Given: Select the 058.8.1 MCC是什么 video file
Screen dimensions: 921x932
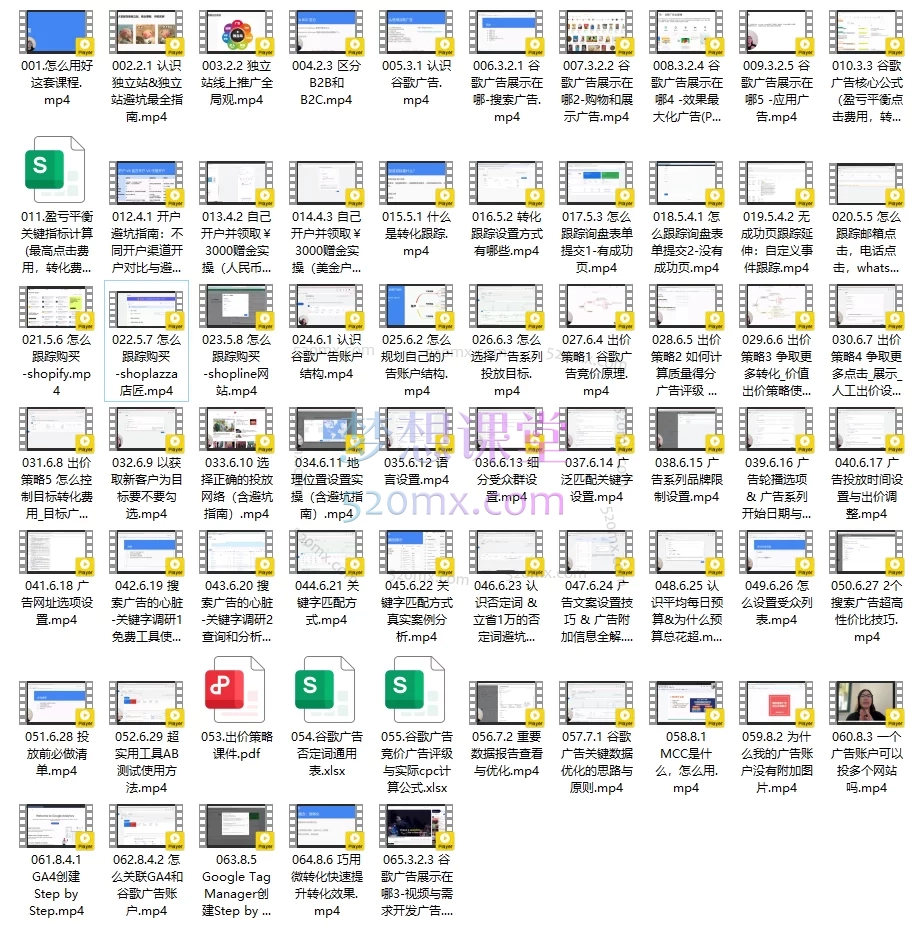Looking at the screenshot, I should pos(686,704).
